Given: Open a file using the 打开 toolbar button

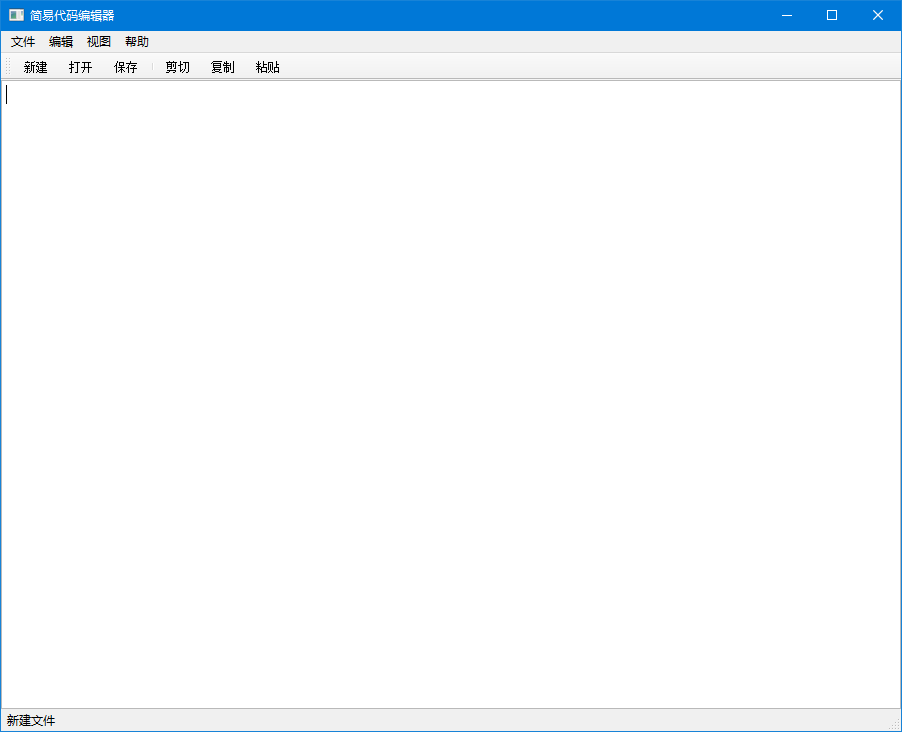Looking at the screenshot, I should pyautogui.click(x=80, y=67).
